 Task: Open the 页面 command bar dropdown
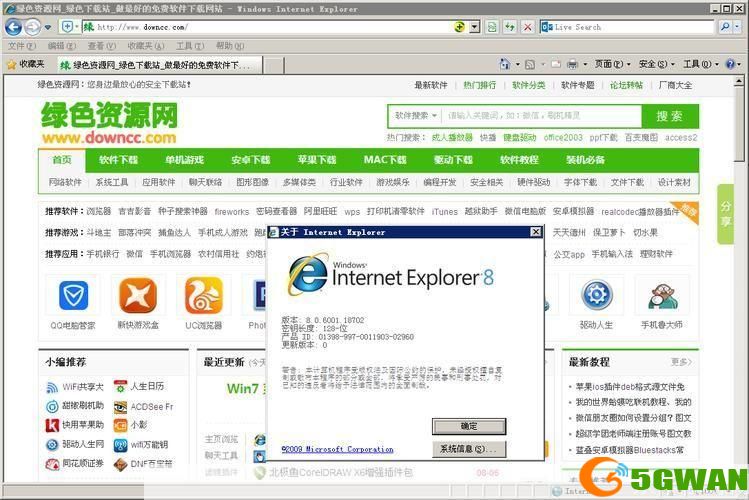coord(612,64)
